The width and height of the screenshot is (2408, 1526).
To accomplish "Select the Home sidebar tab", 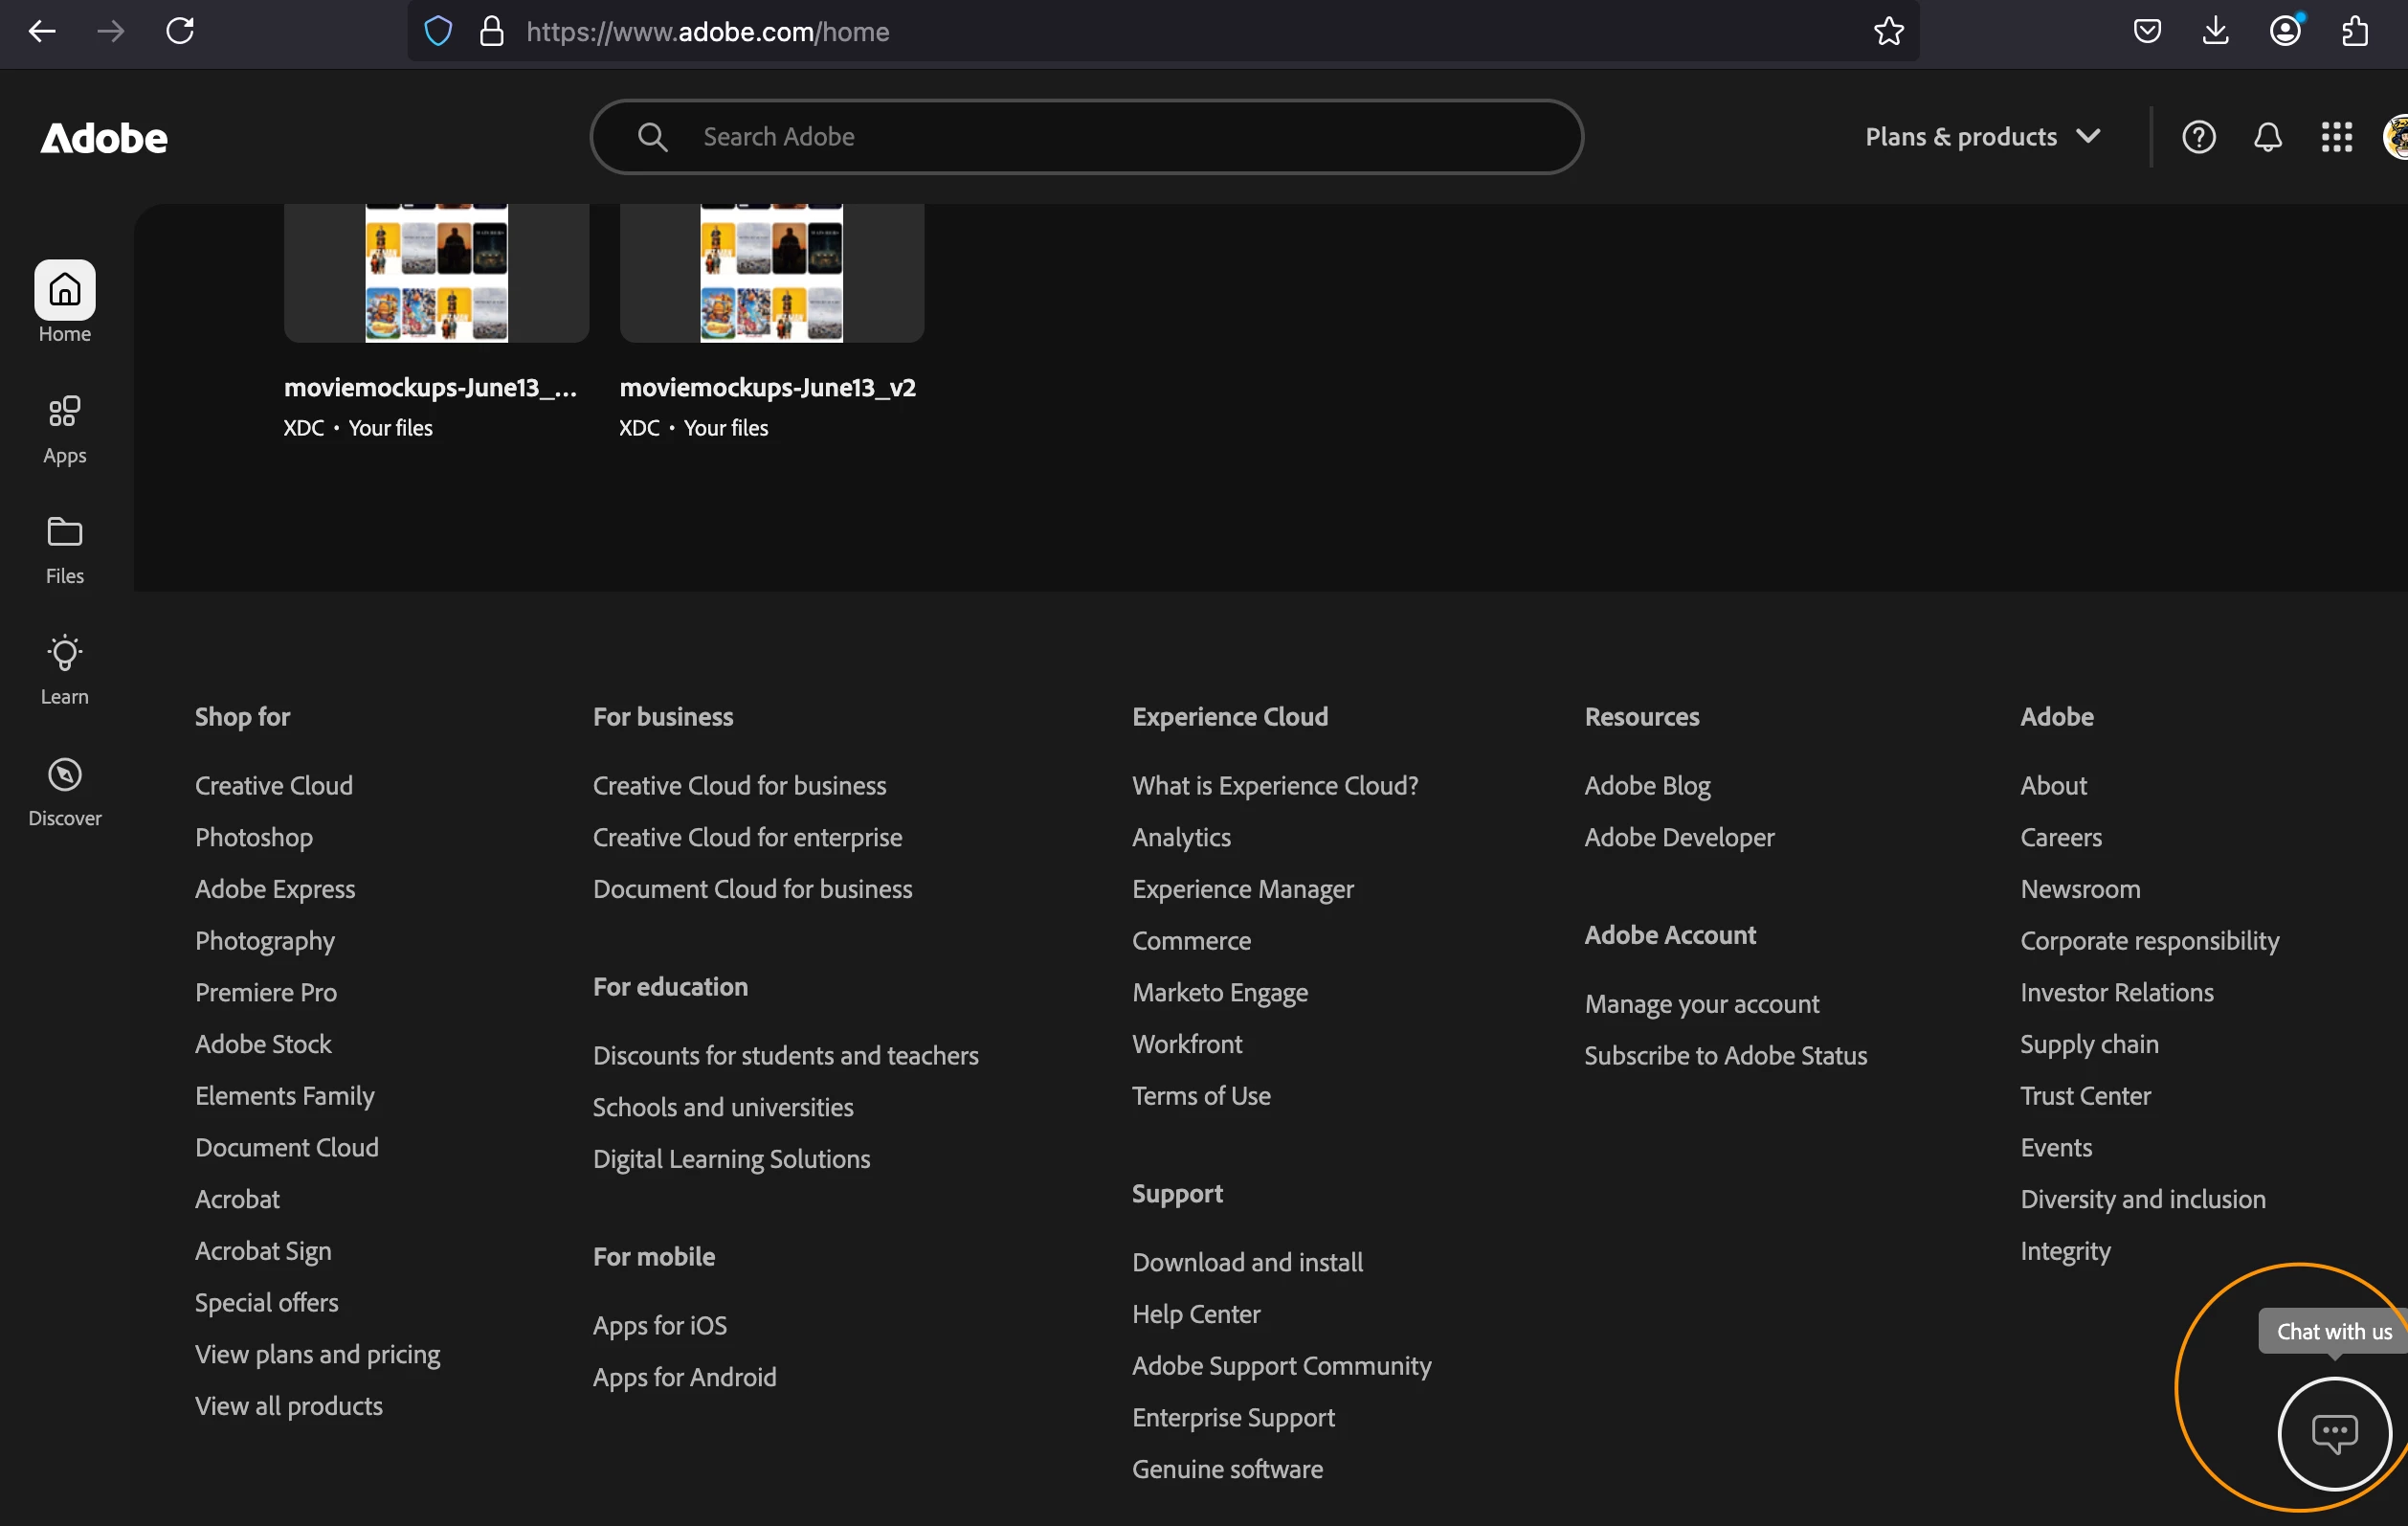I will click(x=64, y=290).
